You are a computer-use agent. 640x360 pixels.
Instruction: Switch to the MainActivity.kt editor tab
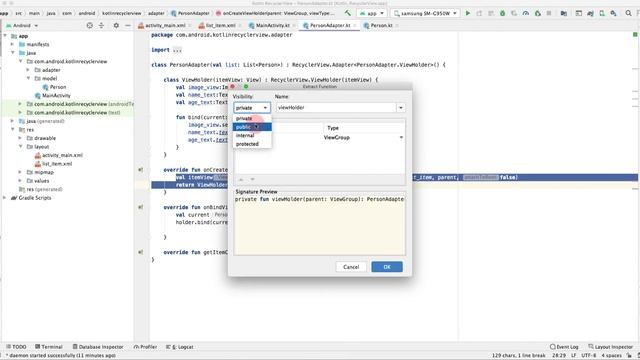272,25
